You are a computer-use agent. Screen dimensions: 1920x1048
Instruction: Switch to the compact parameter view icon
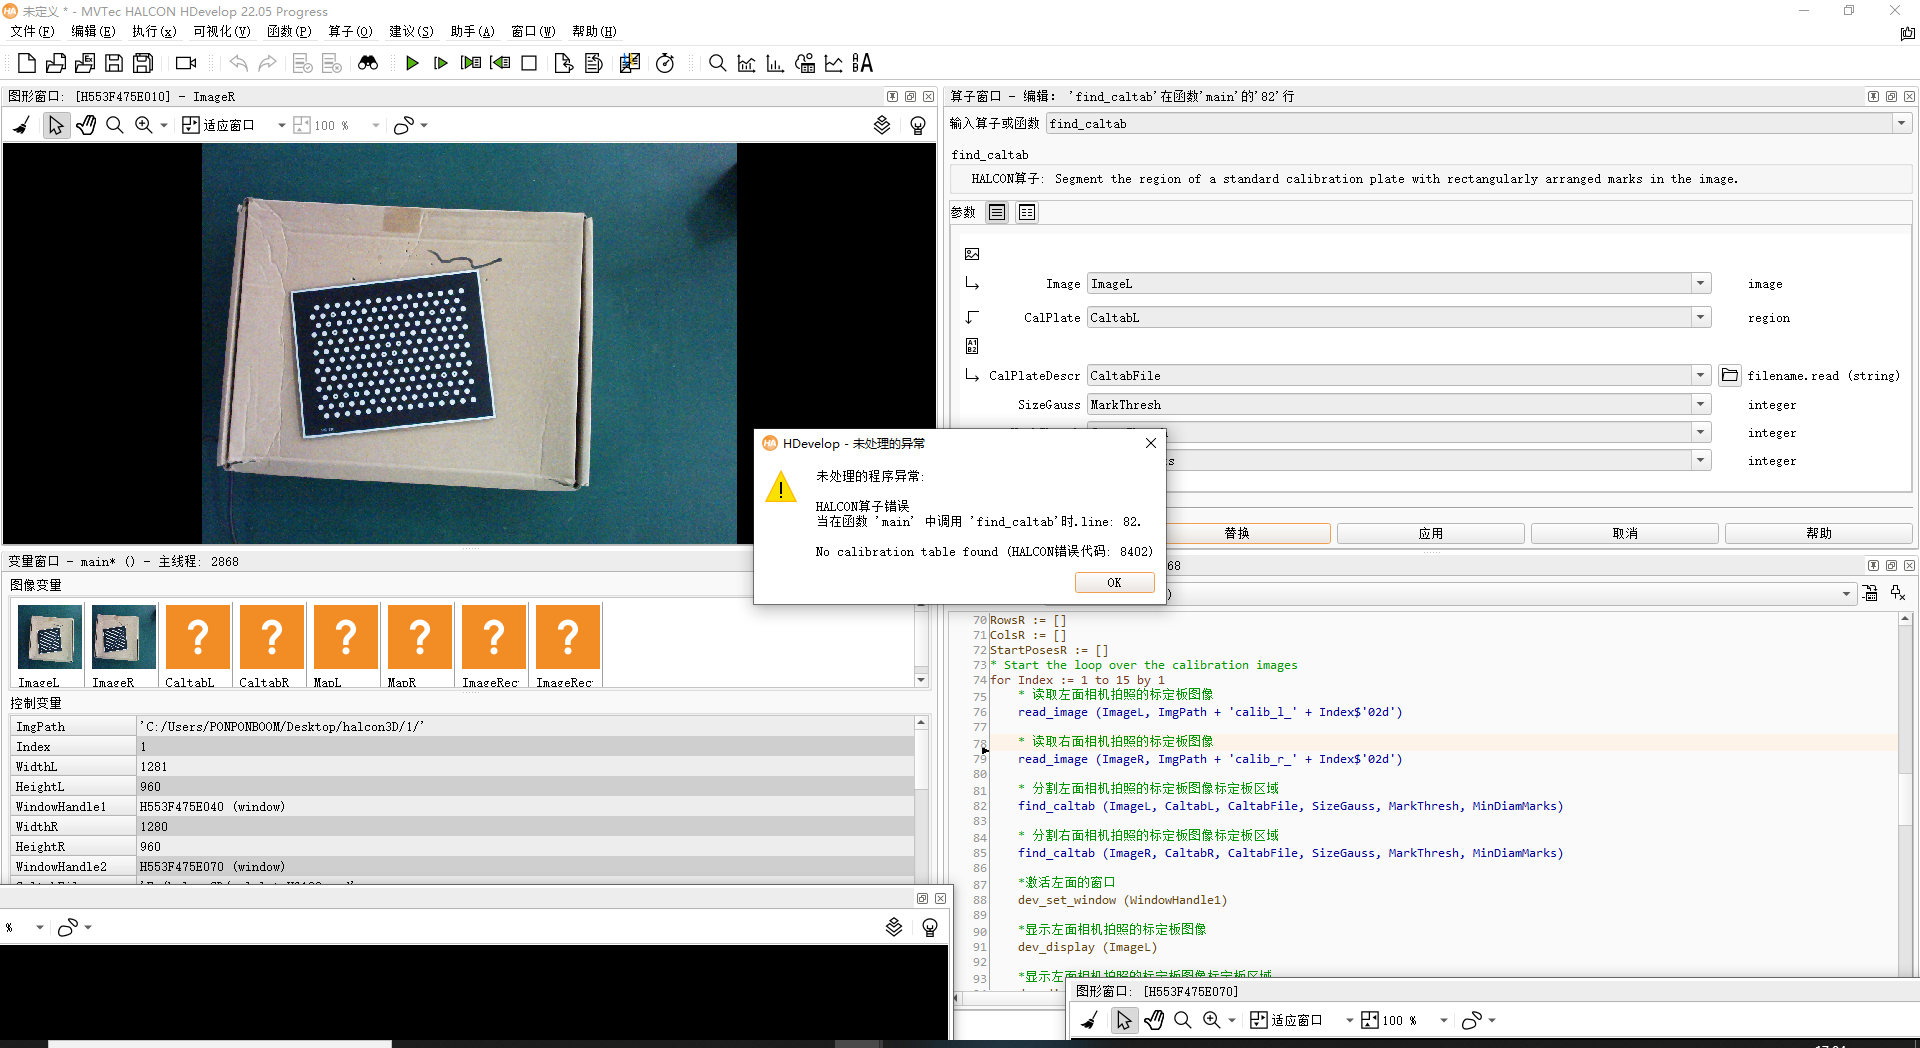(997, 212)
